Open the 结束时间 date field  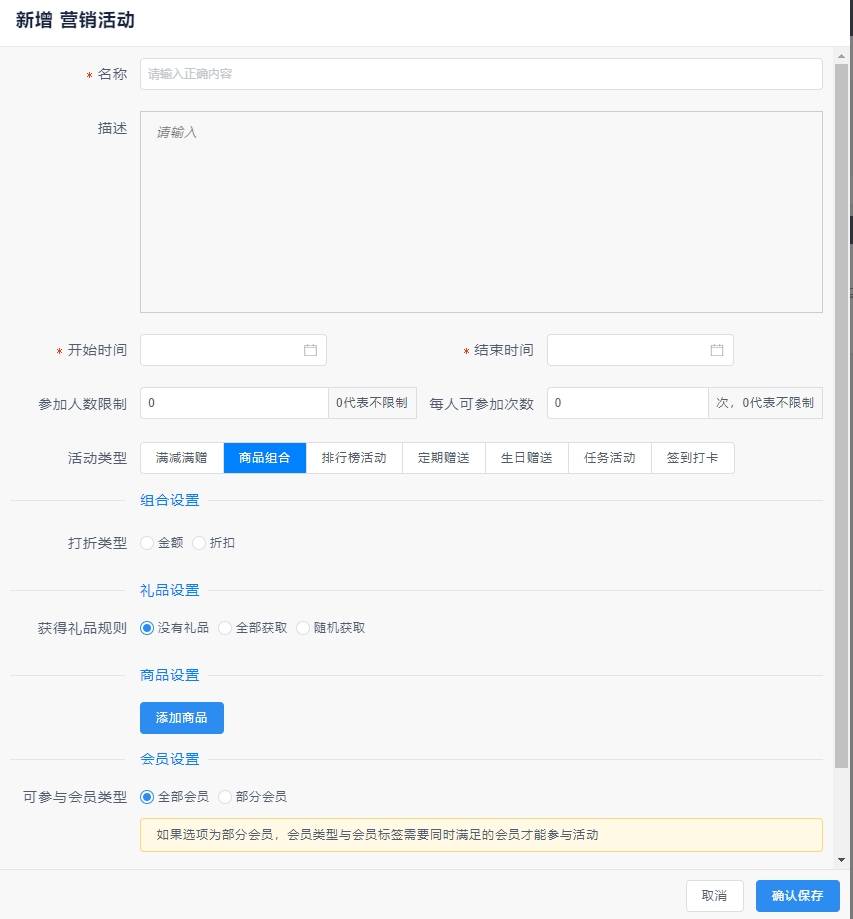point(640,350)
